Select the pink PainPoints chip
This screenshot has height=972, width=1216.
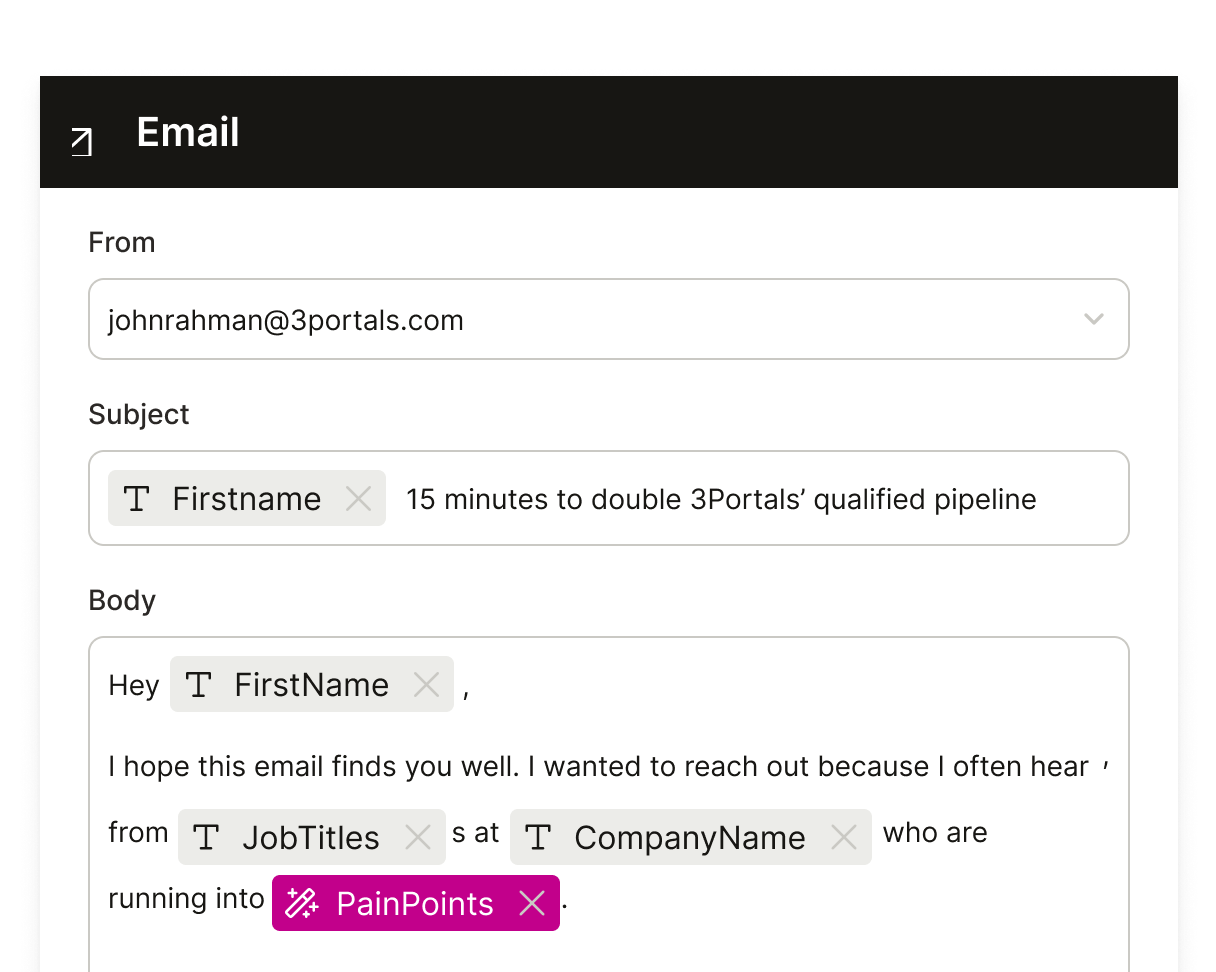tap(414, 903)
